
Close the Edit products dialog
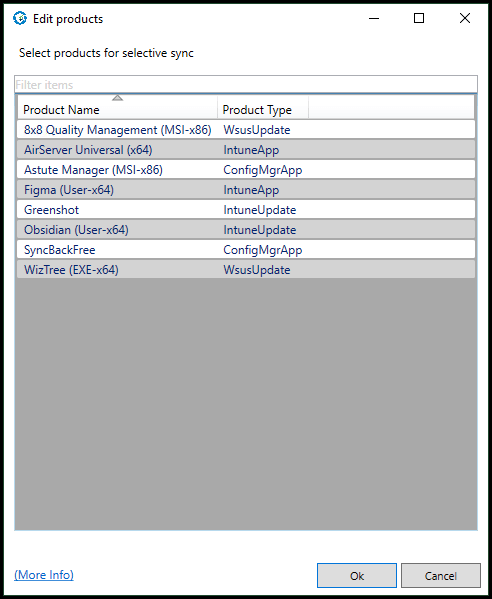(465, 18)
